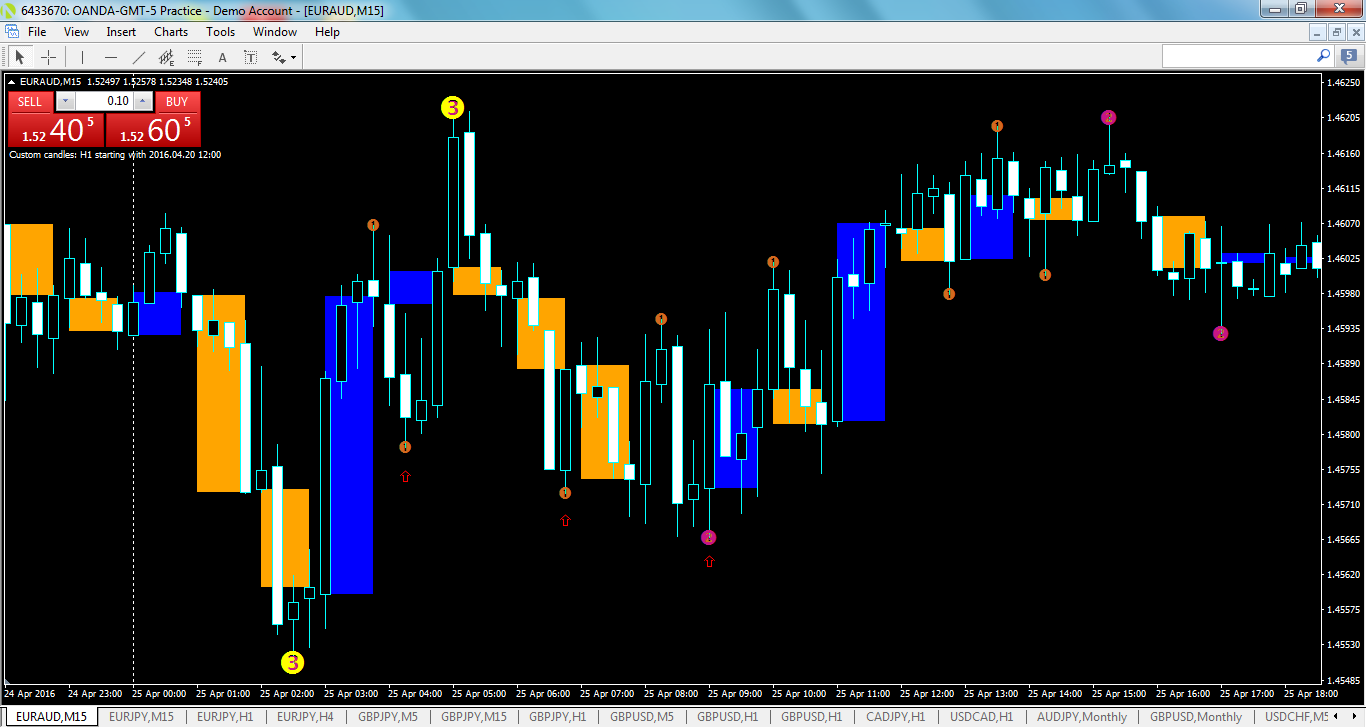Collapse the EURAUD,M15 quote panel arrow

[12, 81]
